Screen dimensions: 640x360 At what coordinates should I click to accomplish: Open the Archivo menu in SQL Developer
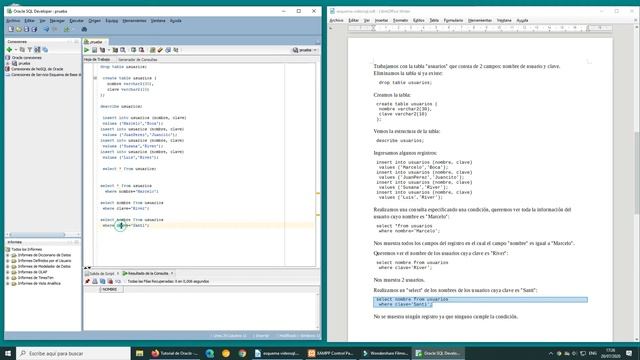[13, 20]
